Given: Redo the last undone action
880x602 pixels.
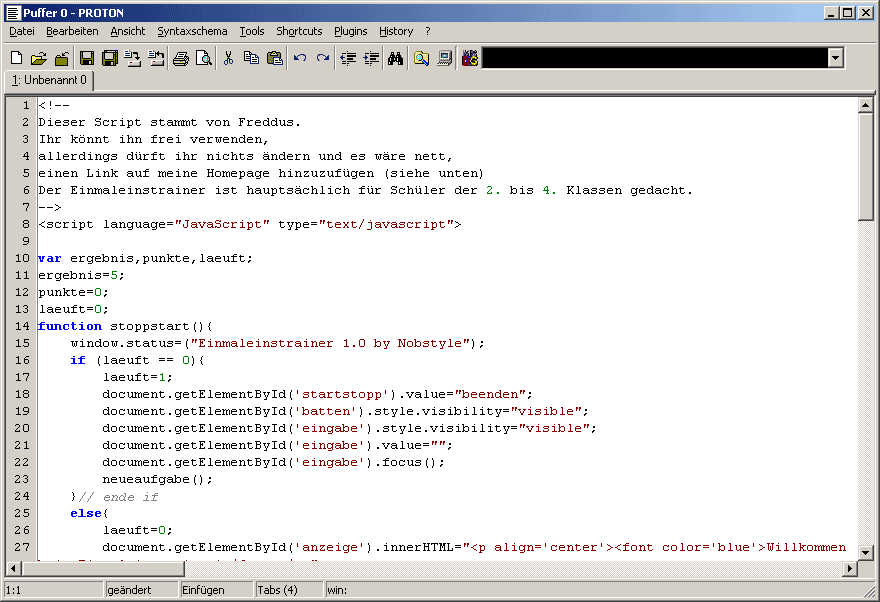Looking at the screenshot, I should click(x=323, y=59).
